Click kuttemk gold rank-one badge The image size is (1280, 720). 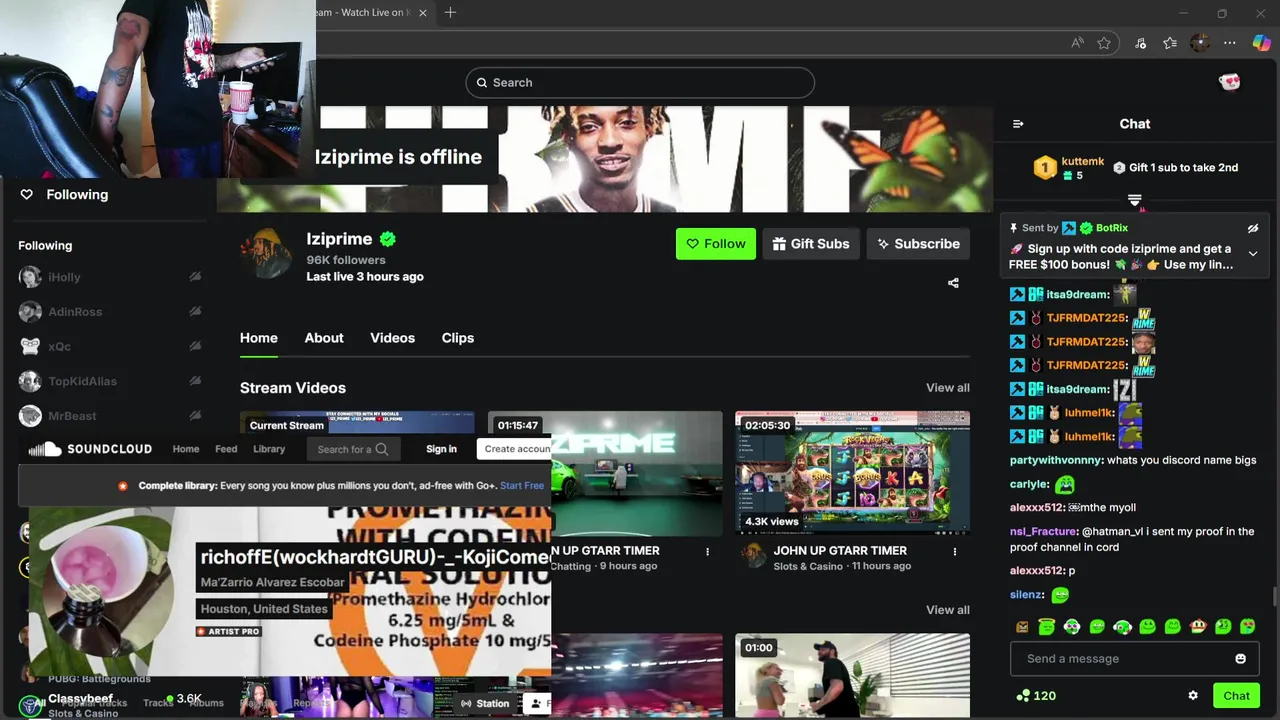click(x=1045, y=168)
